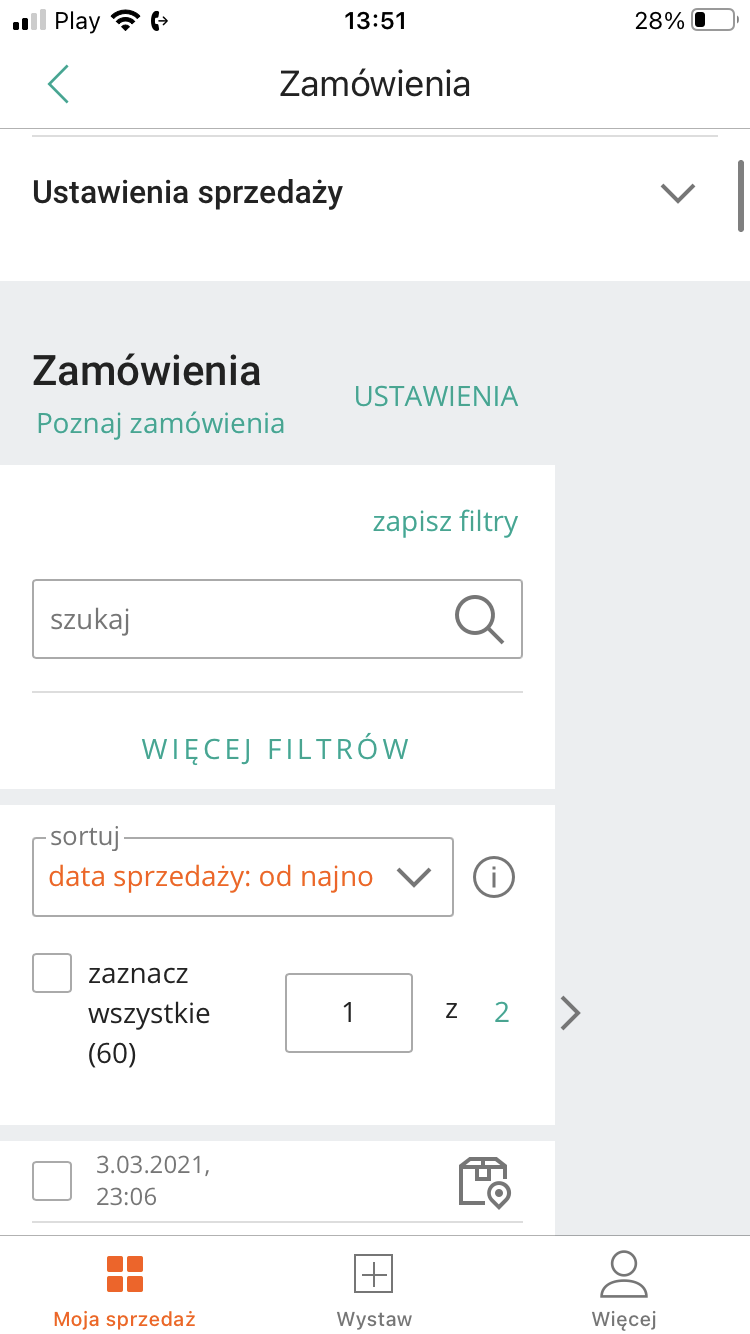Tap the parcel locker delivery icon
Viewport: 750px width, 1334px height.
pyautogui.click(x=484, y=1183)
